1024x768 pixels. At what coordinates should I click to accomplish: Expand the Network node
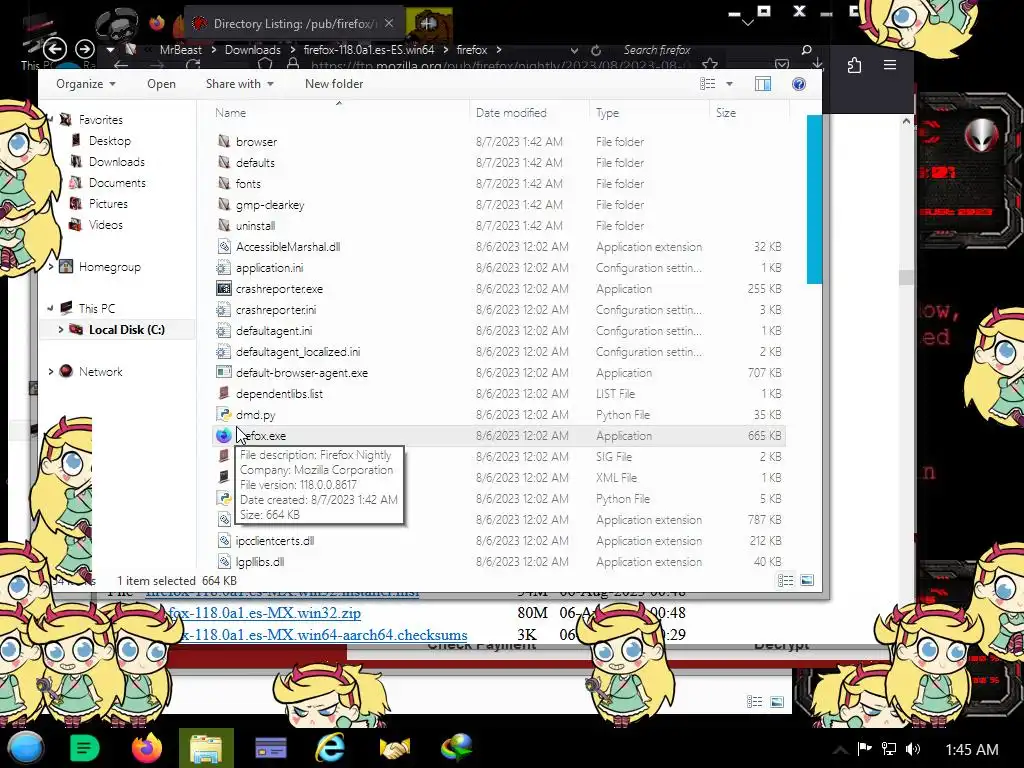point(51,371)
